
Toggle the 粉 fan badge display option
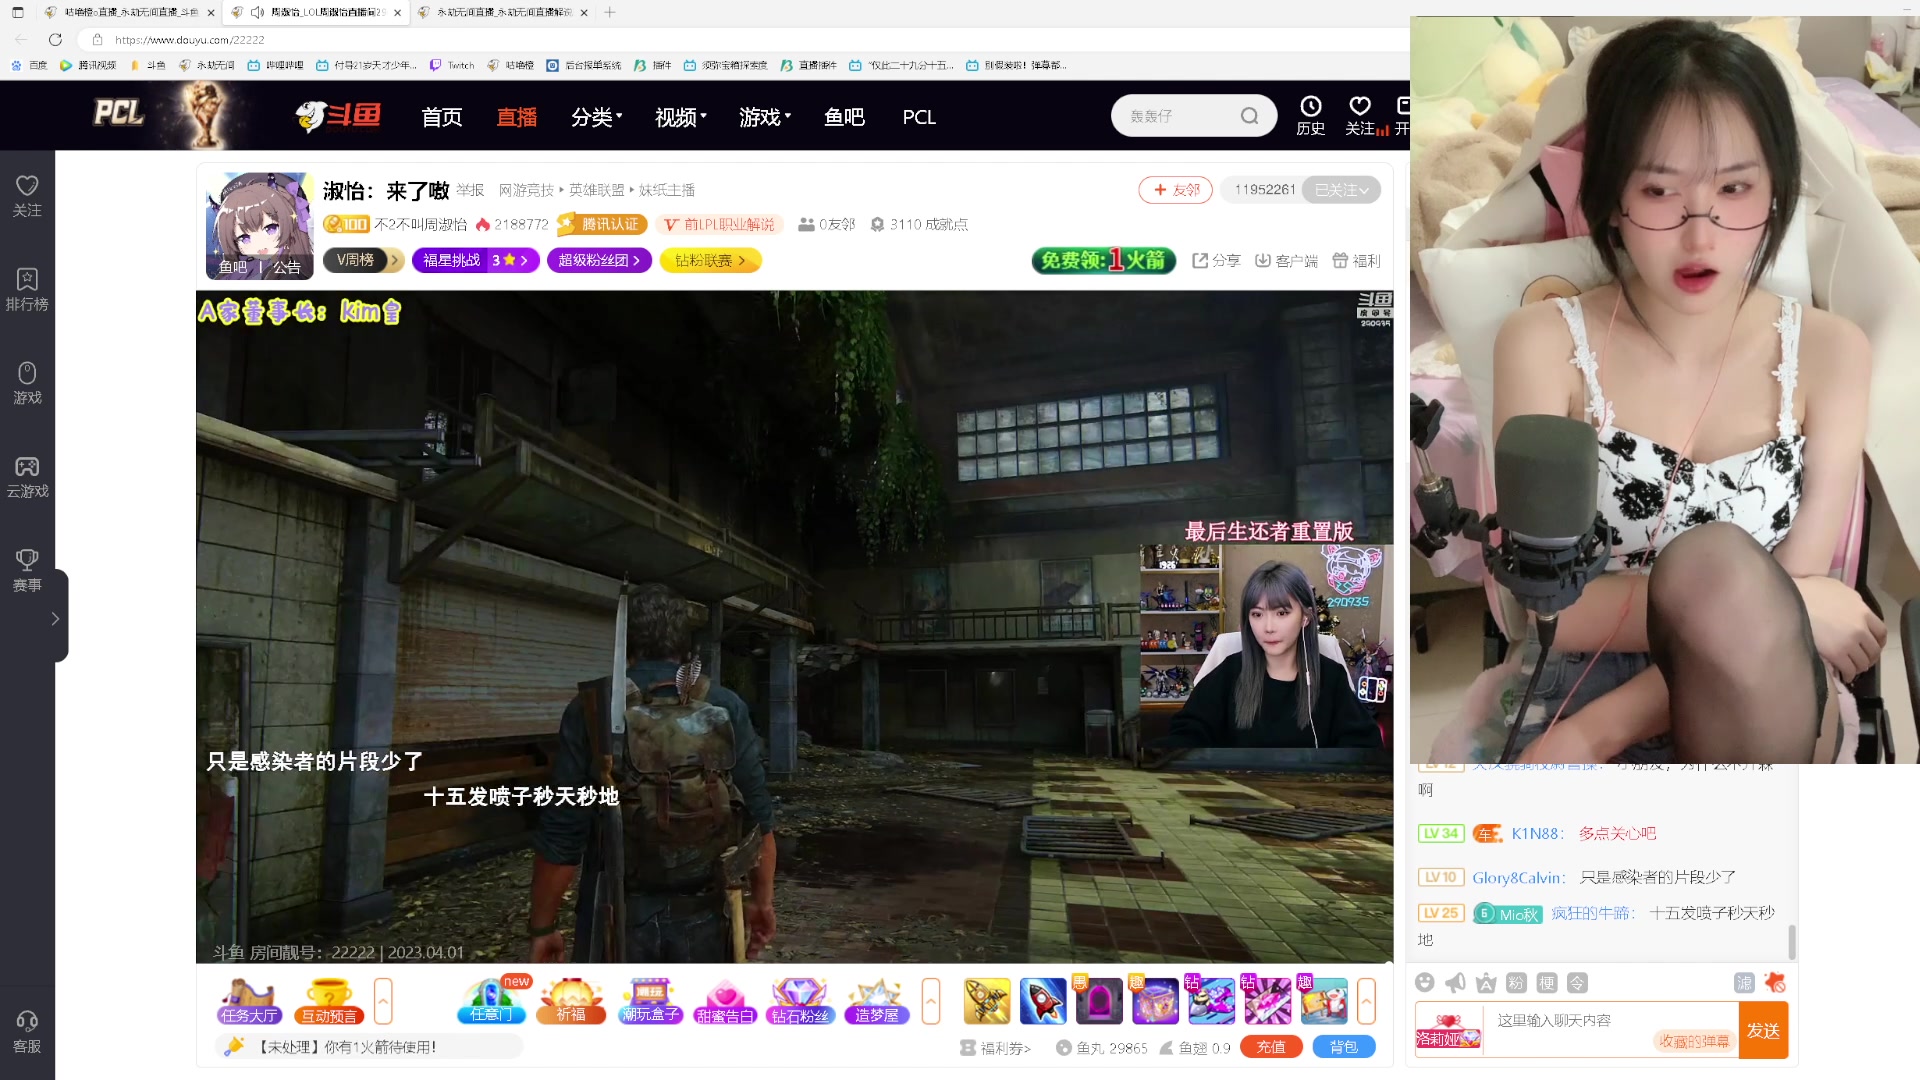click(x=1516, y=983)
